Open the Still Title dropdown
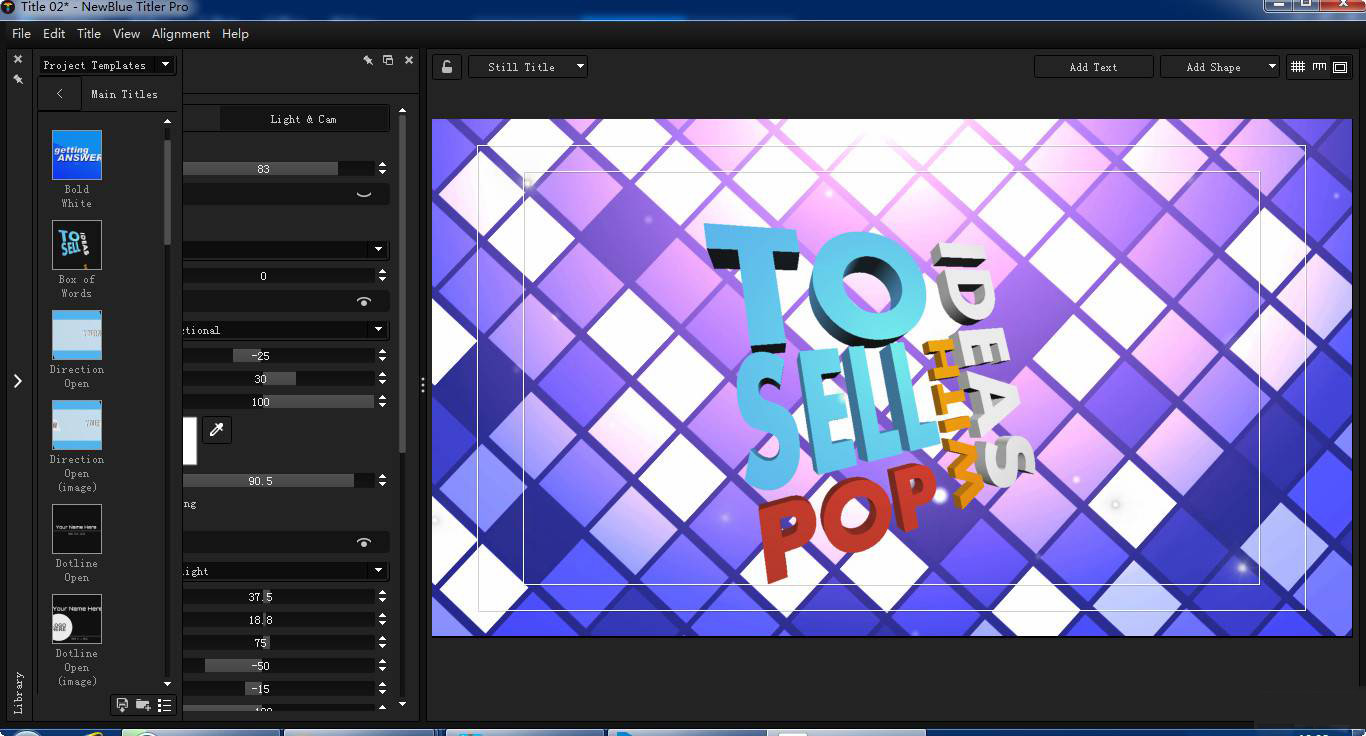This screenshot has height=736, width=1366. tap(527, 67)
